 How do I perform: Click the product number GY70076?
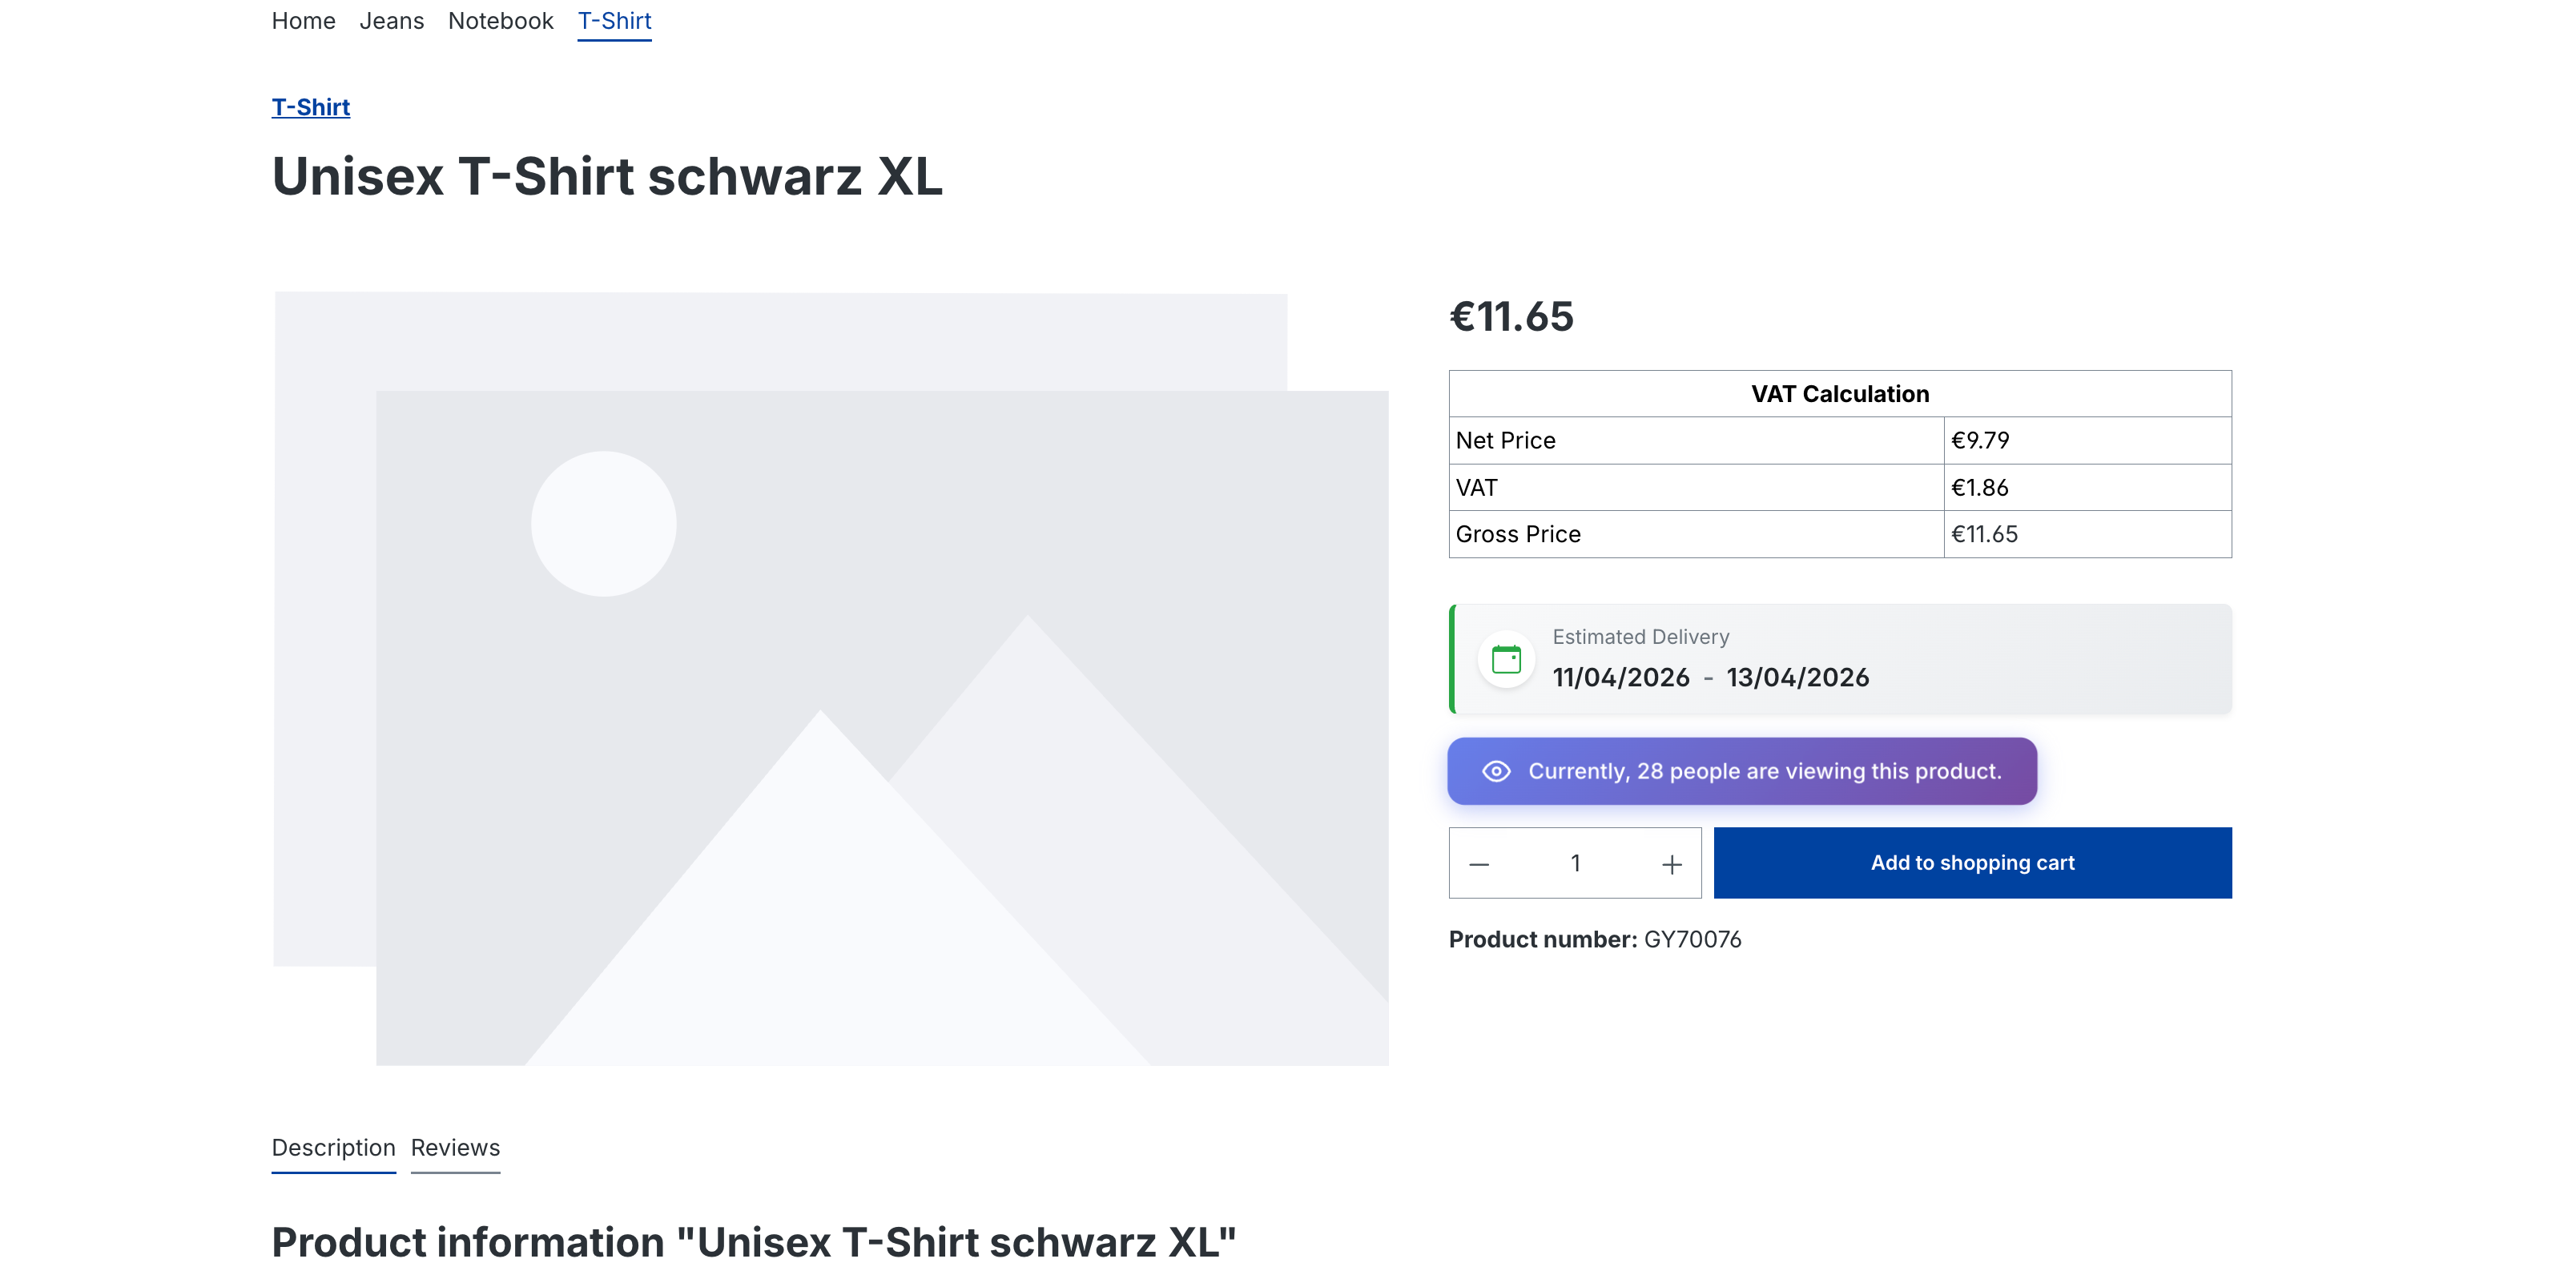(1692, 939)
